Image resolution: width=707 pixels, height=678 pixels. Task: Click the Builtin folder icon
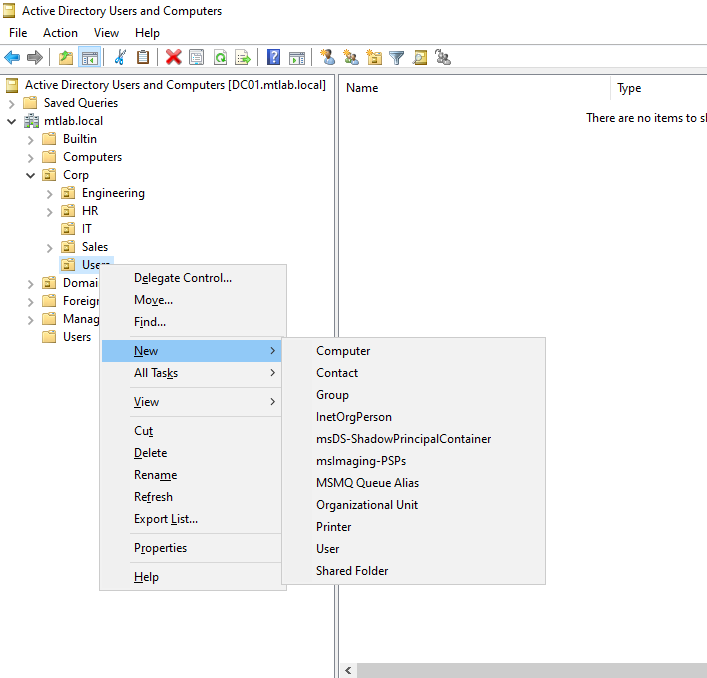[49, 139]
